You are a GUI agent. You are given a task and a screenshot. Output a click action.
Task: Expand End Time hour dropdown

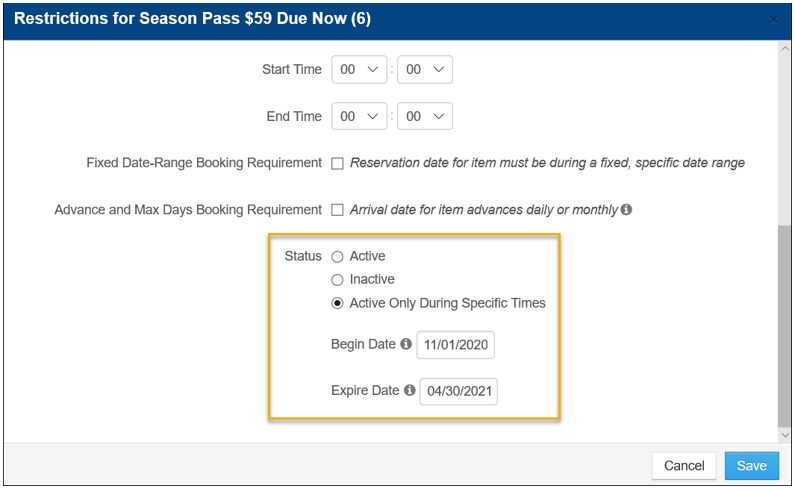point(359,116)
